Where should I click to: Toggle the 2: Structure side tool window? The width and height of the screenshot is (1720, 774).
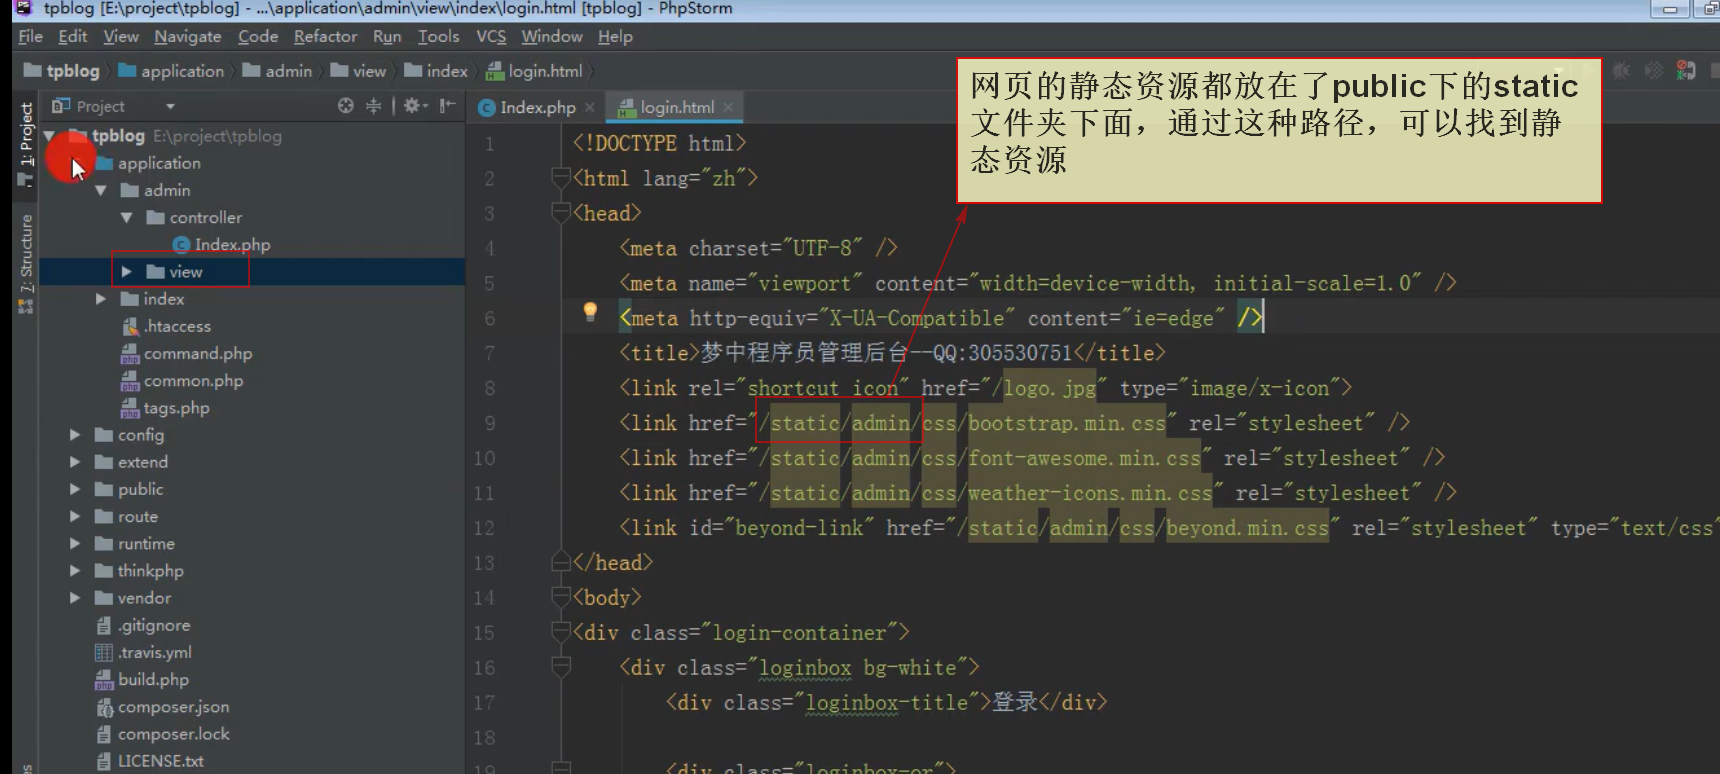(x=26, y=264)
